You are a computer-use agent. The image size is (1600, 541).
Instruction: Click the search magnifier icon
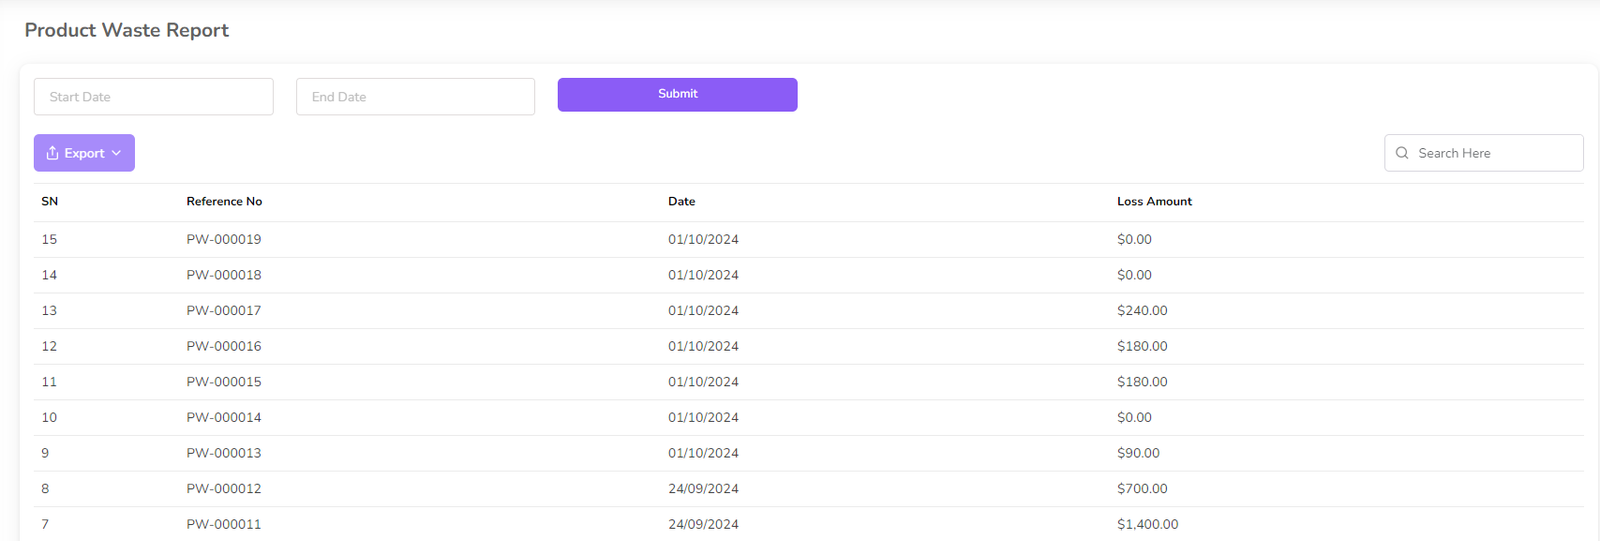tap(1402, 153)
